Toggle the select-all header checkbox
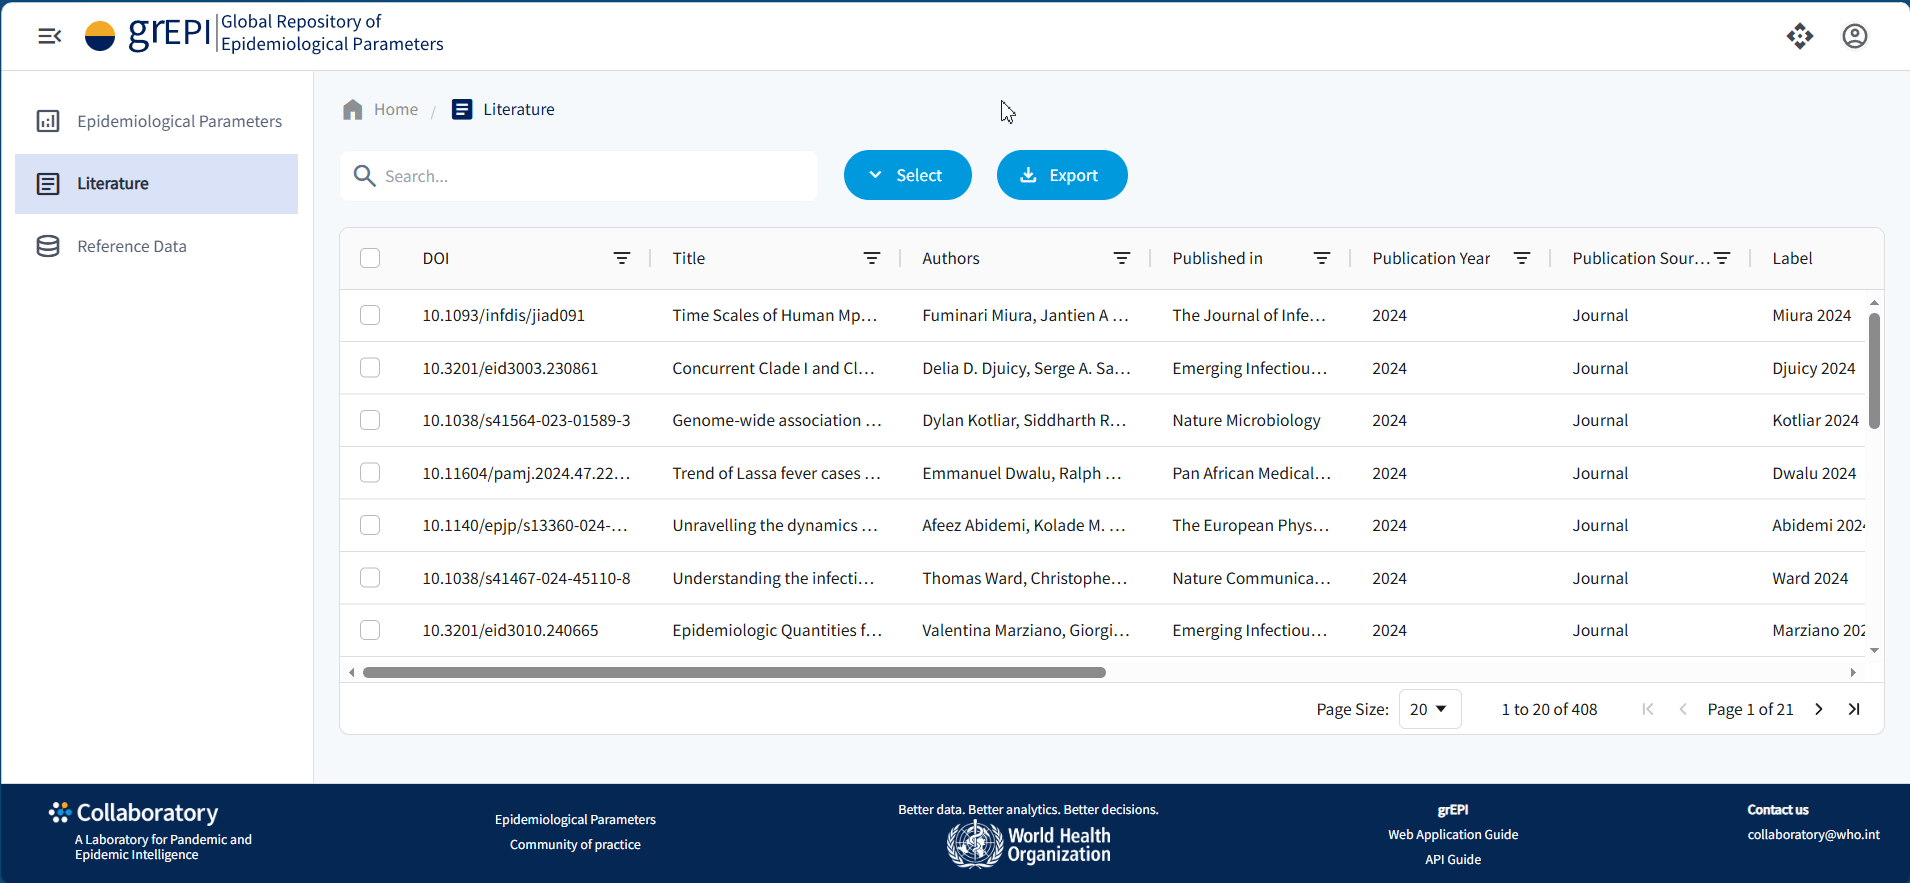1910x883 pixels. pos(370,258)
